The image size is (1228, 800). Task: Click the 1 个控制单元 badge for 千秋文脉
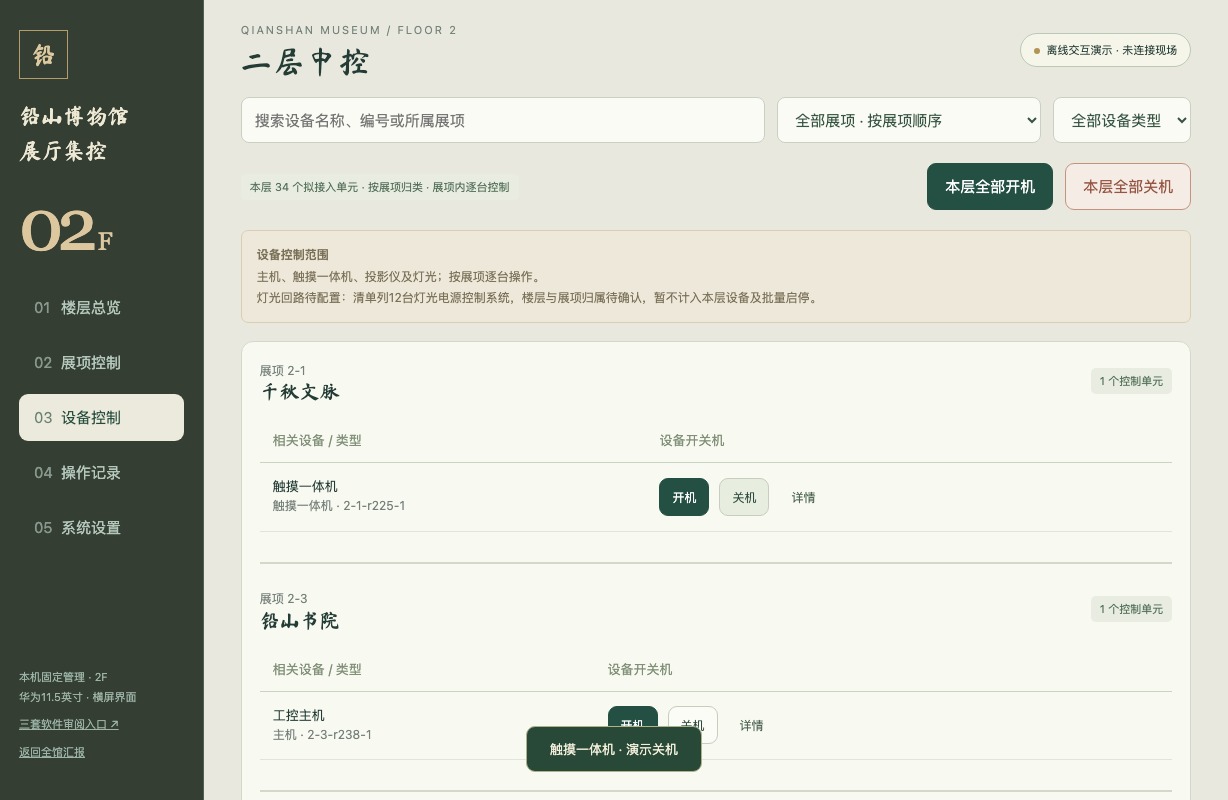pos(1131,381)
